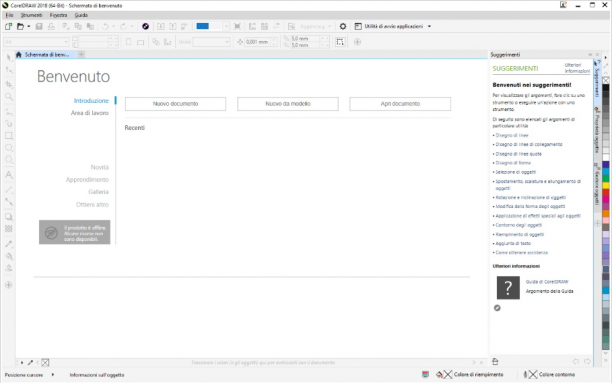This screenshot has width=612, height=383.
Task: Open the Strumenti menu
Action: (32, 15)
